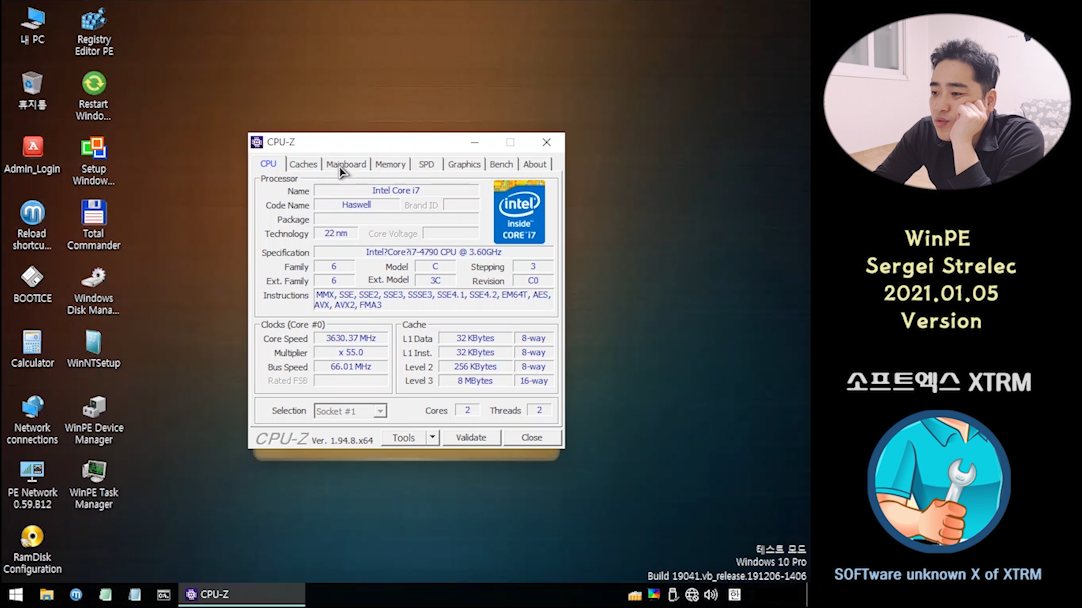
Task: Click the Instructions list text
Action: click(434, 300)
